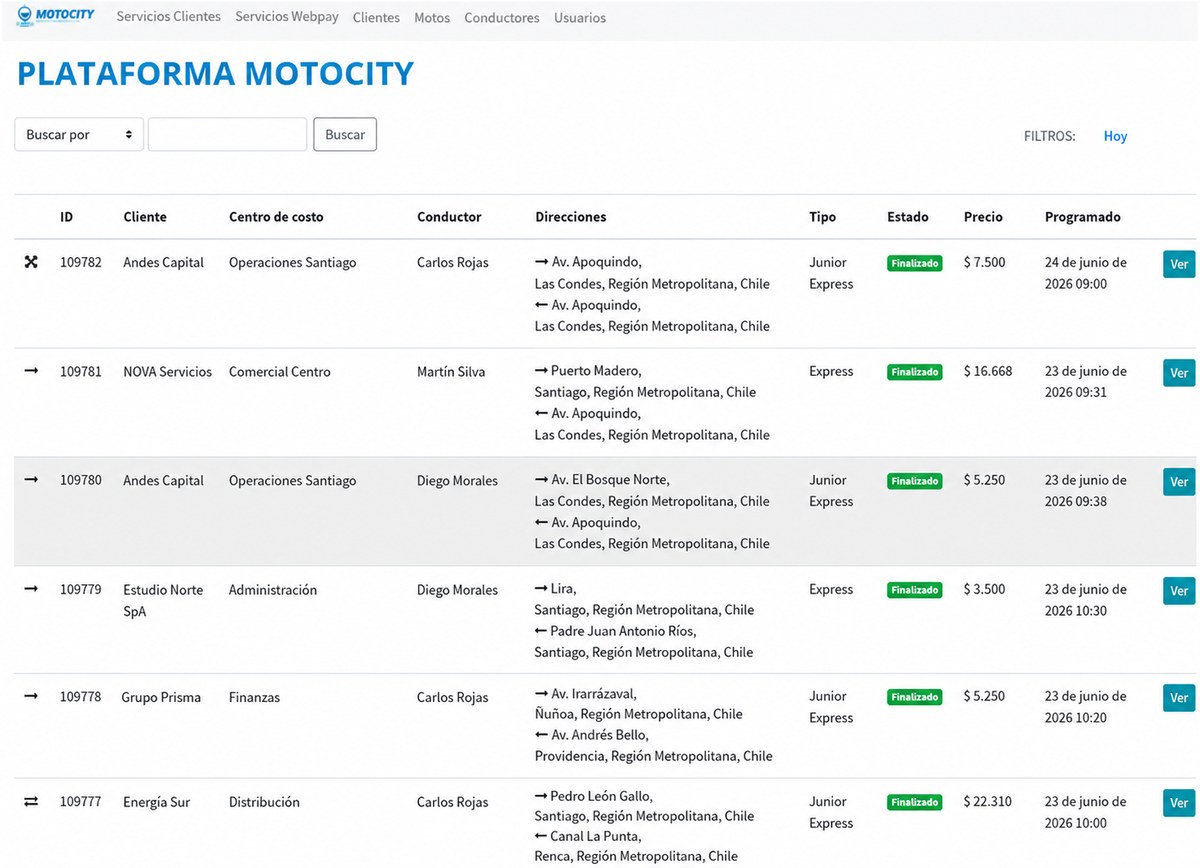Click Ver for service 109782
The image size is (1200, 868).
(1179, 264)
